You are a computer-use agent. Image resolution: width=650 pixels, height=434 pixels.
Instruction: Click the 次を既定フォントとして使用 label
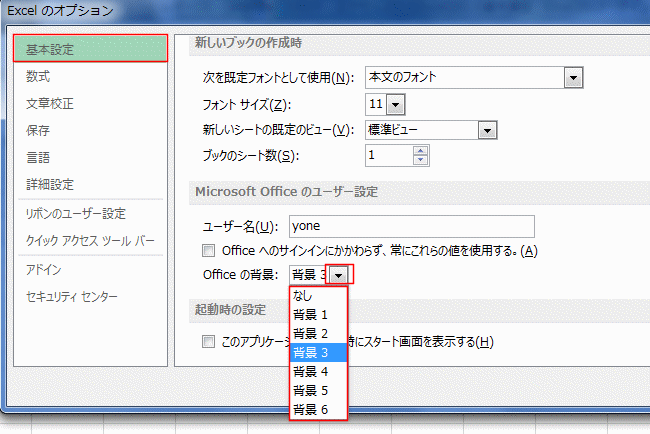tap(278, 78)
